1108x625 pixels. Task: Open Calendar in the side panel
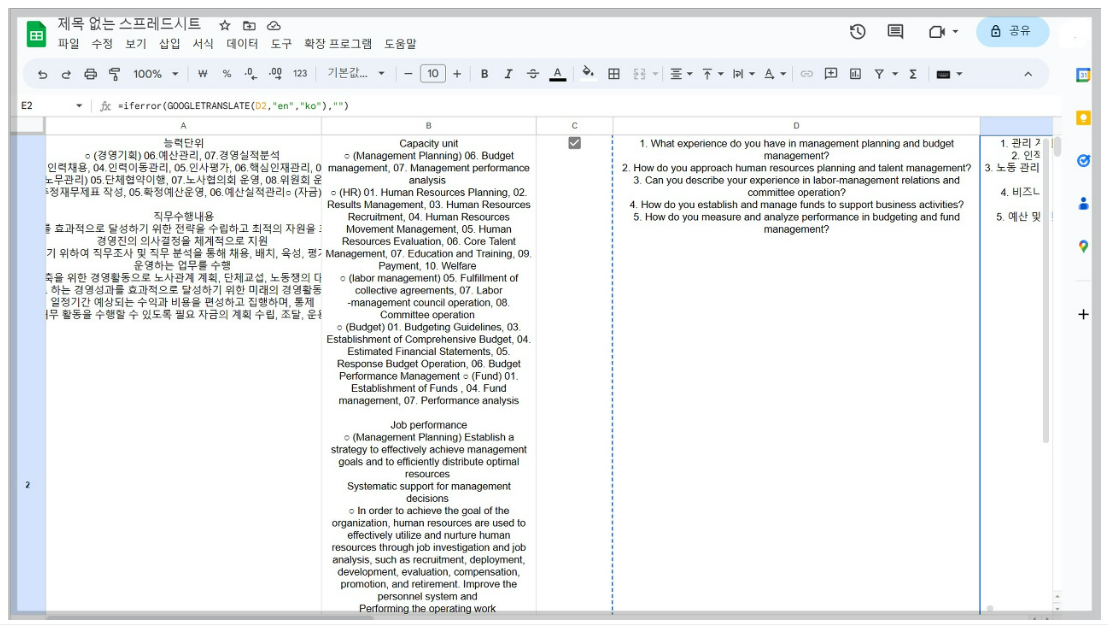pos(1083,75)
